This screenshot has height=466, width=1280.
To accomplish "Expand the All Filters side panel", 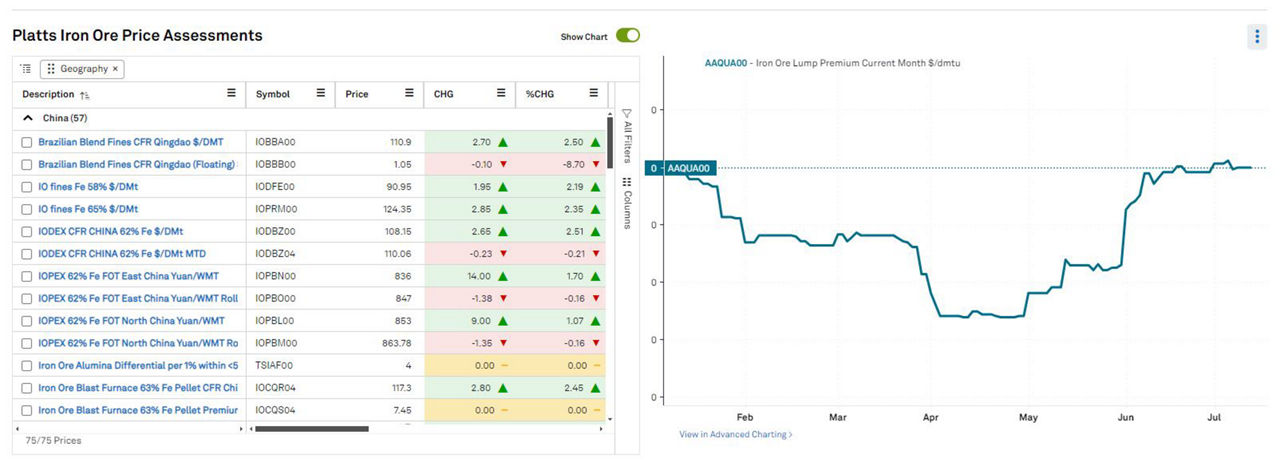I will point(627,135).
